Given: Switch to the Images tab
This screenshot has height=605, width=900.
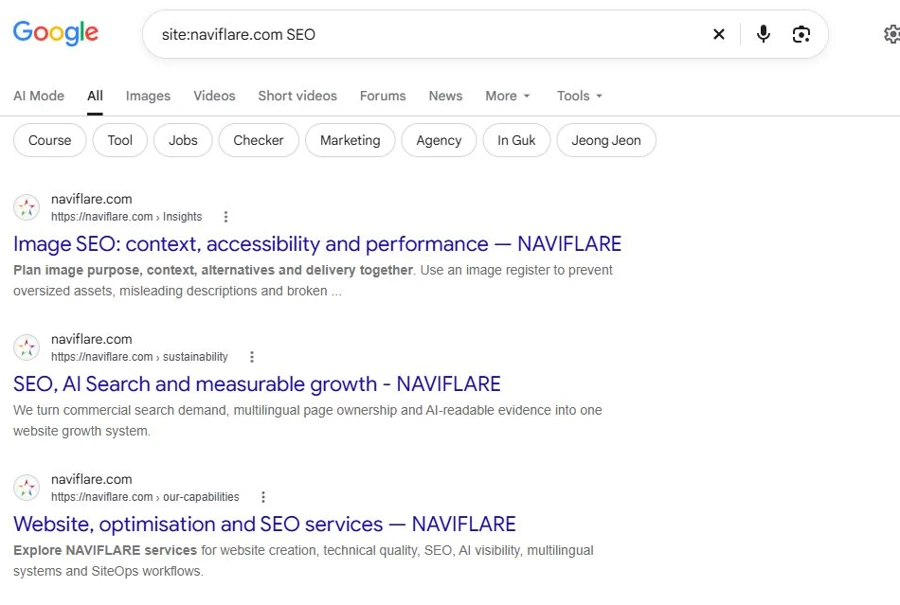Looking at the screenshot, I should pyautogui.click(x=148, y=96).
